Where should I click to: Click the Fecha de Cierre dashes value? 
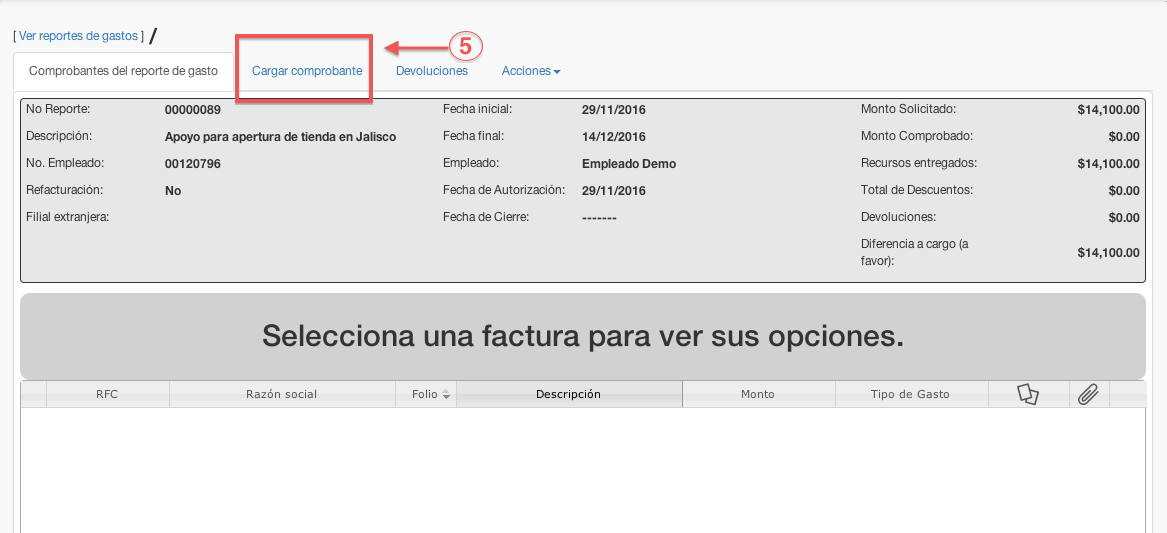click(599, 217)
